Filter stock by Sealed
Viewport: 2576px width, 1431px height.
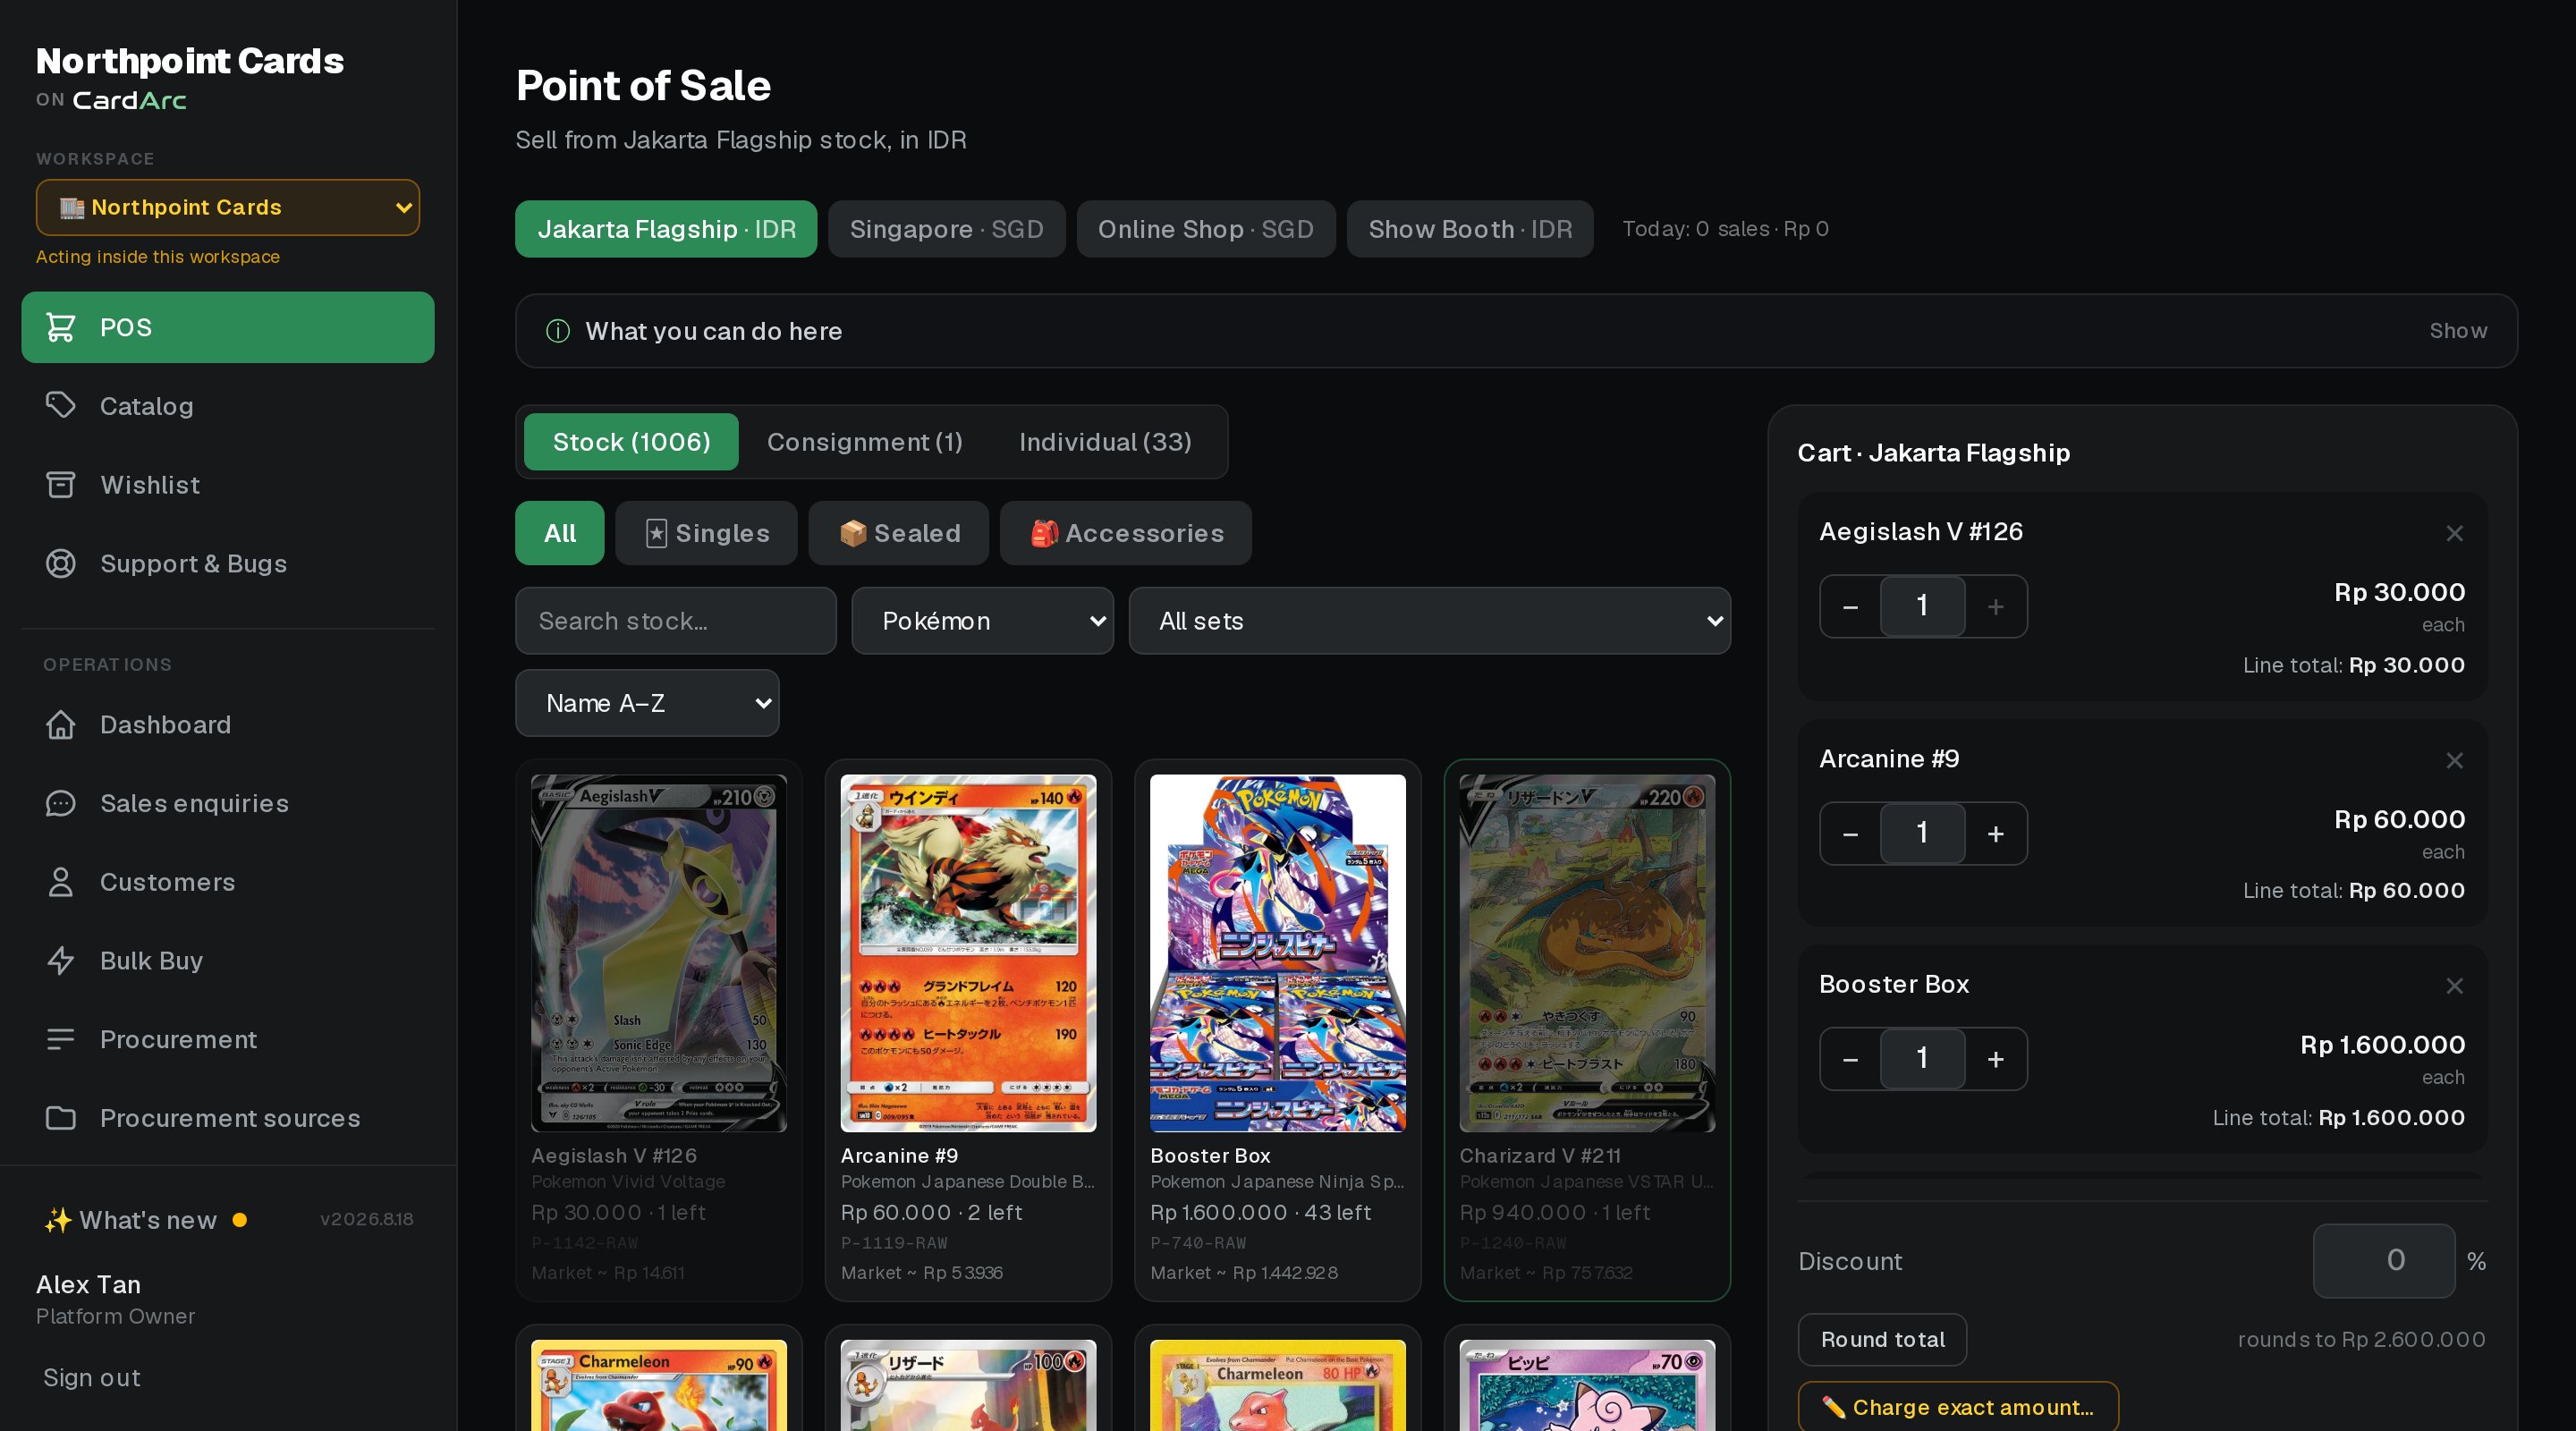pyautogui.click(x=898, y=533)
